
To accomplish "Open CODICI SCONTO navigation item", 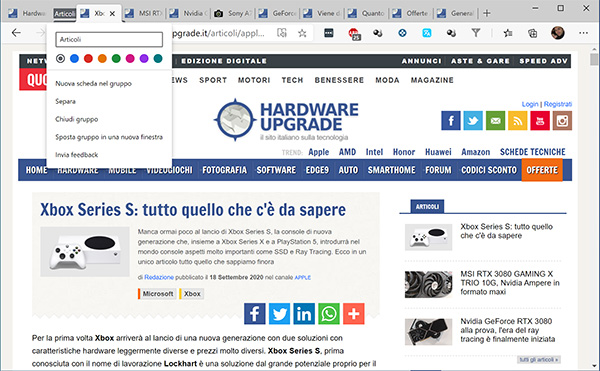I will (489, 170).
